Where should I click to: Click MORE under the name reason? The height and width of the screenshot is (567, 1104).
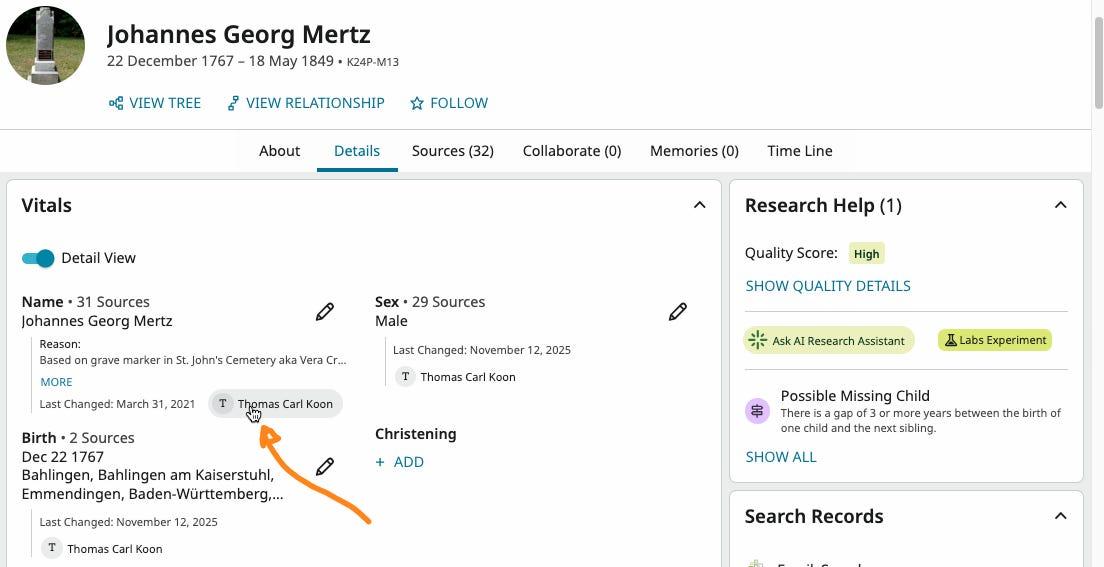point(56,382)
